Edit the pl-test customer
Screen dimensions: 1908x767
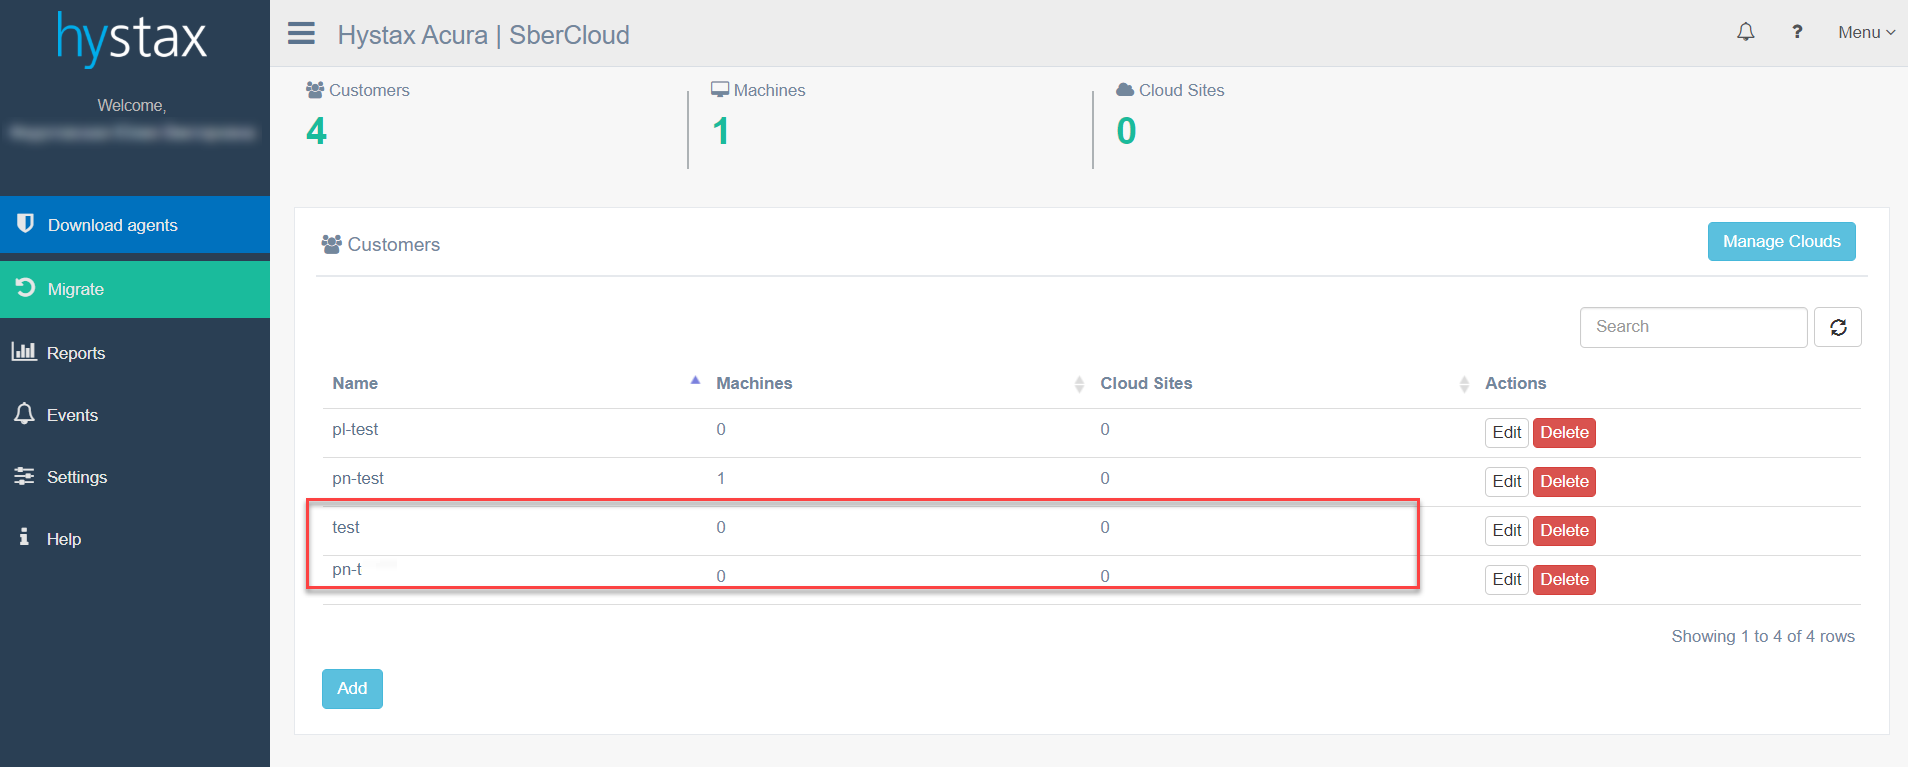click(x=1506, y=432)
